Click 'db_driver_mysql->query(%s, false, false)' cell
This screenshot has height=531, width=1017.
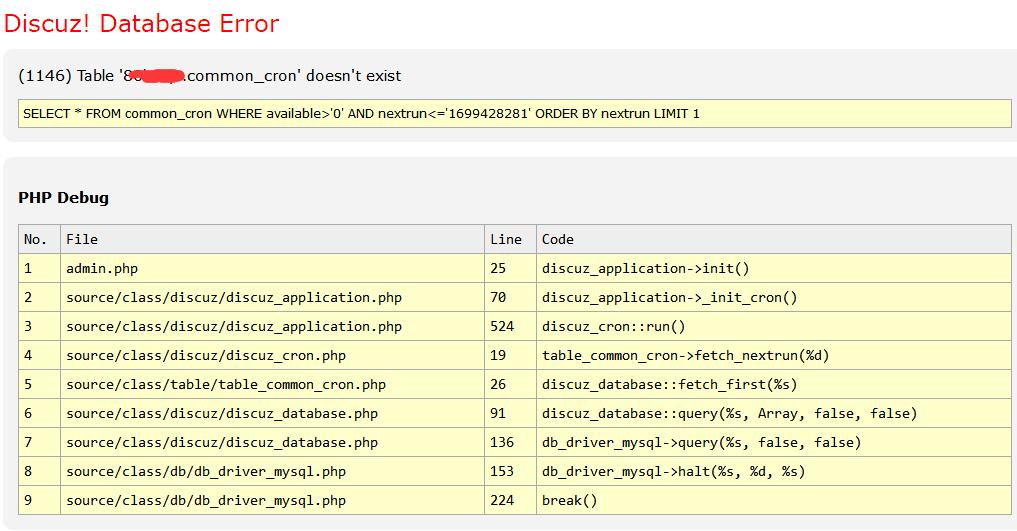pos(774,443)
